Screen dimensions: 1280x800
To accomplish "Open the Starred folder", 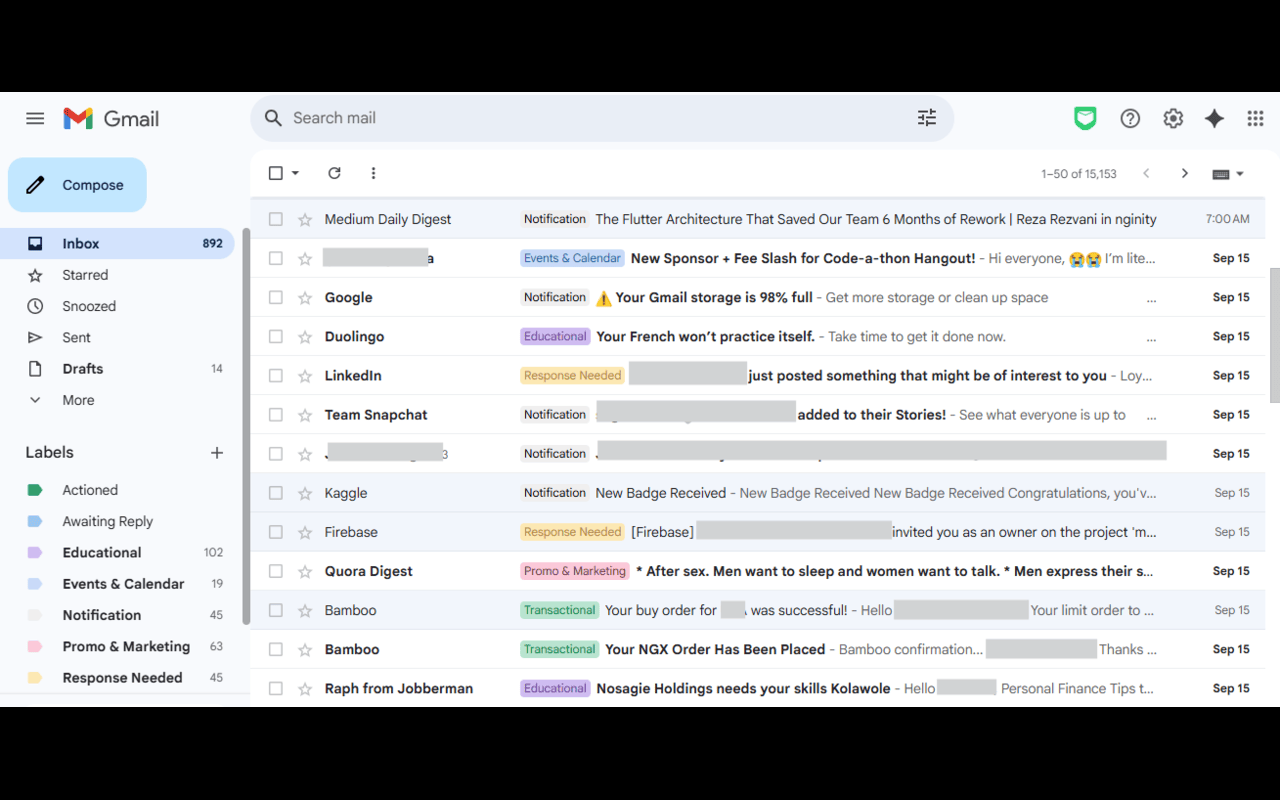I will tap(118, 275).
